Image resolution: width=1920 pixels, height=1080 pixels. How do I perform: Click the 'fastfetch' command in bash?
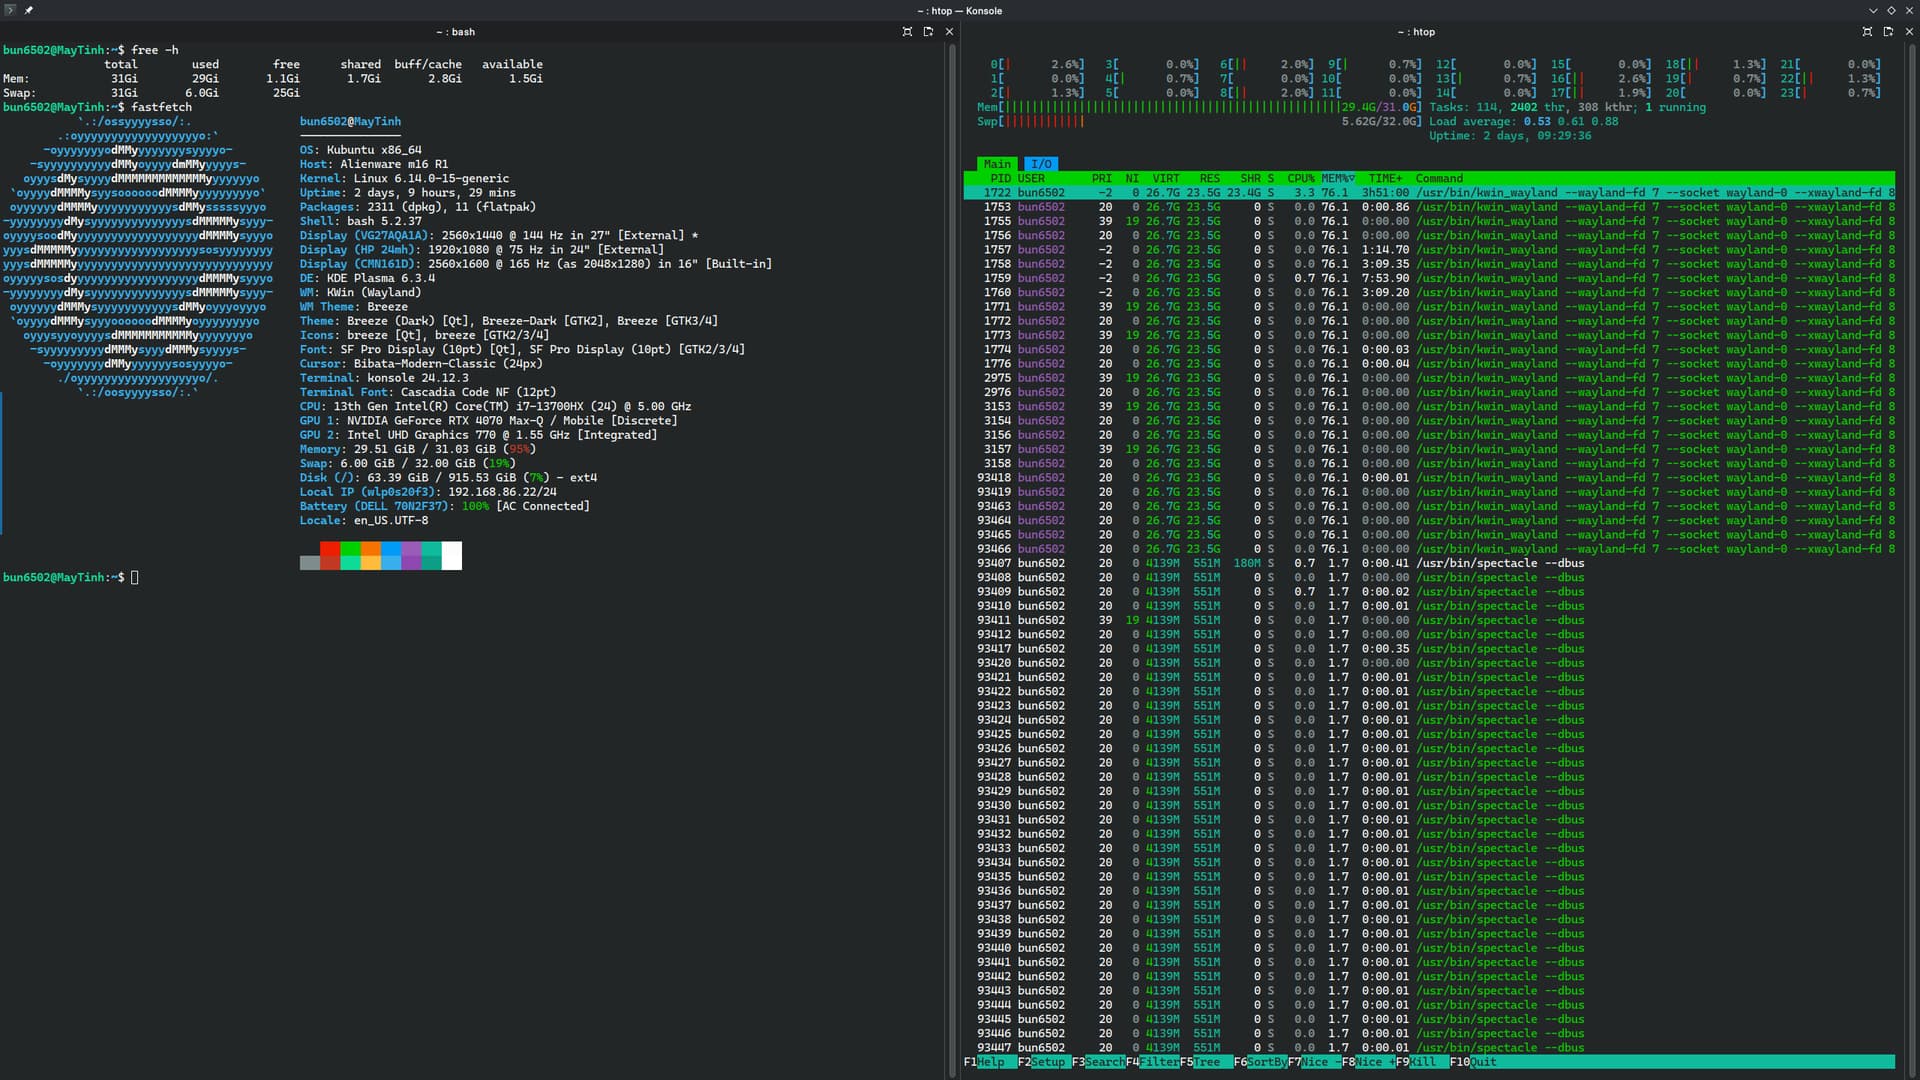coord(161,107)
